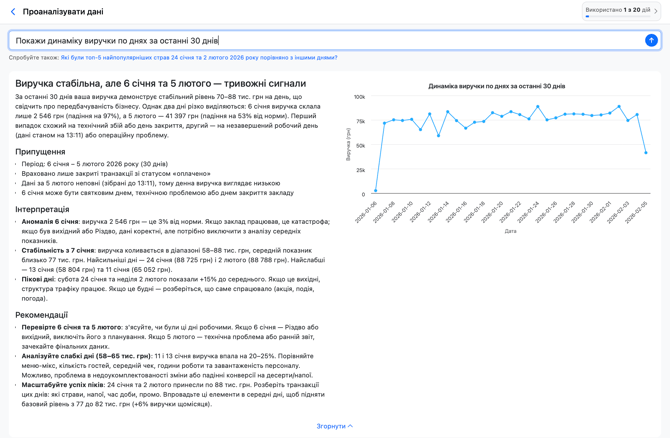Click the back arrow beside Проаналізувати дані
The width and height of the screenshot is (670, 438).
(x=13, y=12)
